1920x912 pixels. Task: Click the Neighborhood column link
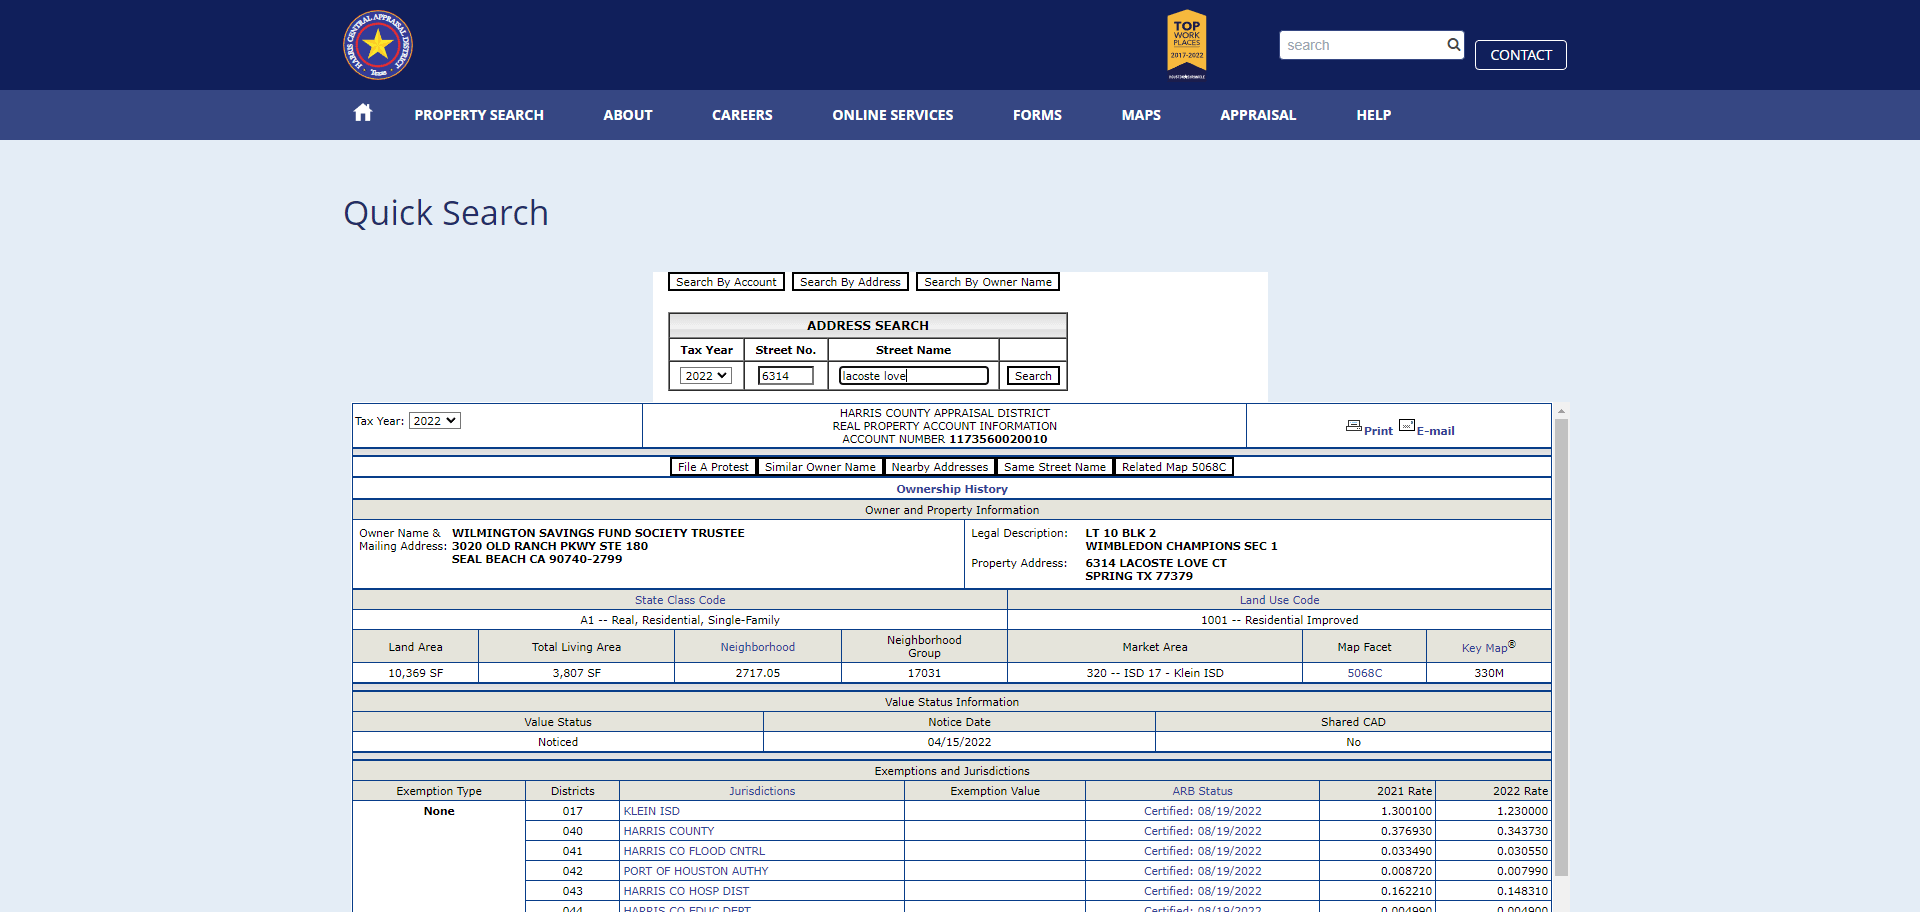(x=758, y=647)
